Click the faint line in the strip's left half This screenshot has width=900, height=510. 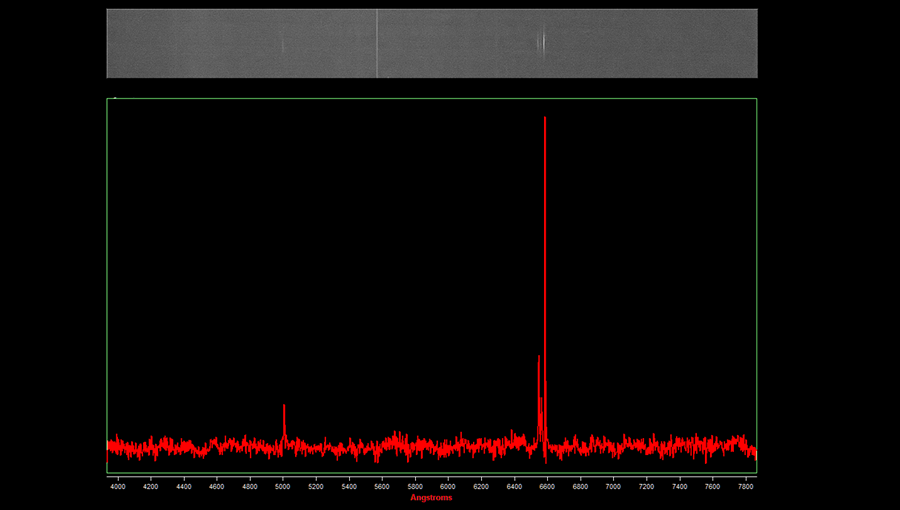coord(282,45)
